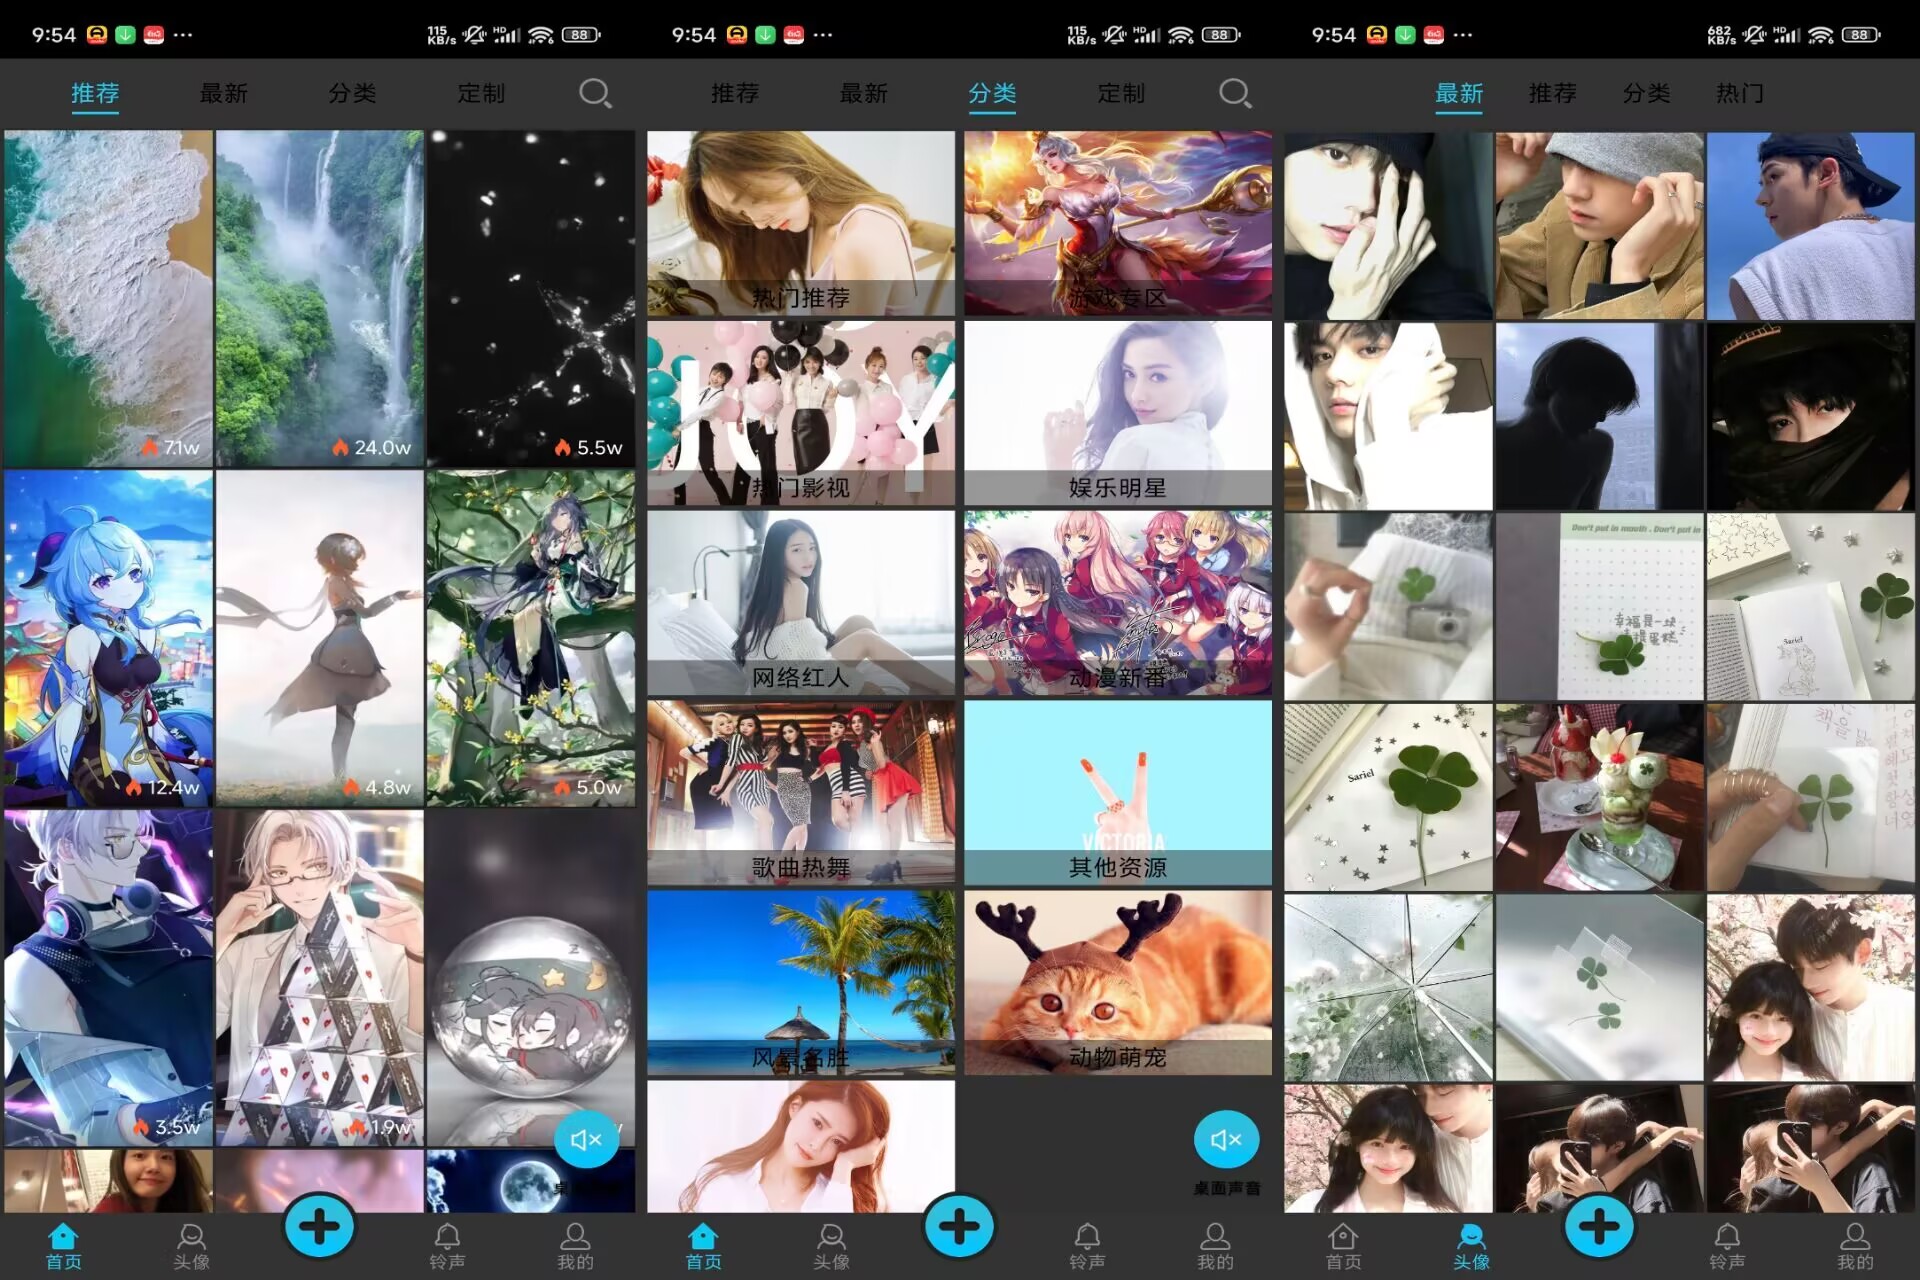
Task: Open the 动物萌宠 cat category
Action: [x=1118, y=982]
